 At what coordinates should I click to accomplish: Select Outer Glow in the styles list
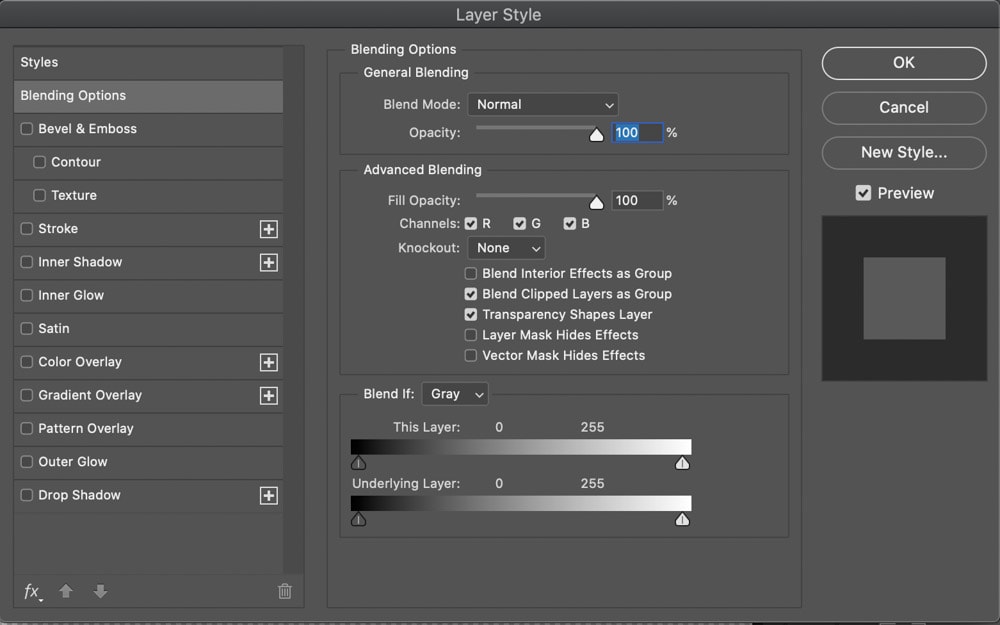point(73,462)
